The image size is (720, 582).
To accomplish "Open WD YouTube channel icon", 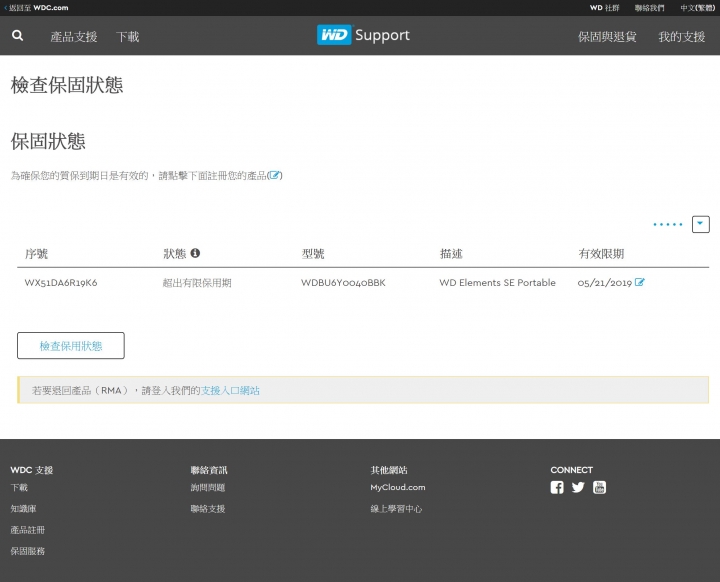I will [x=599, y=487].
